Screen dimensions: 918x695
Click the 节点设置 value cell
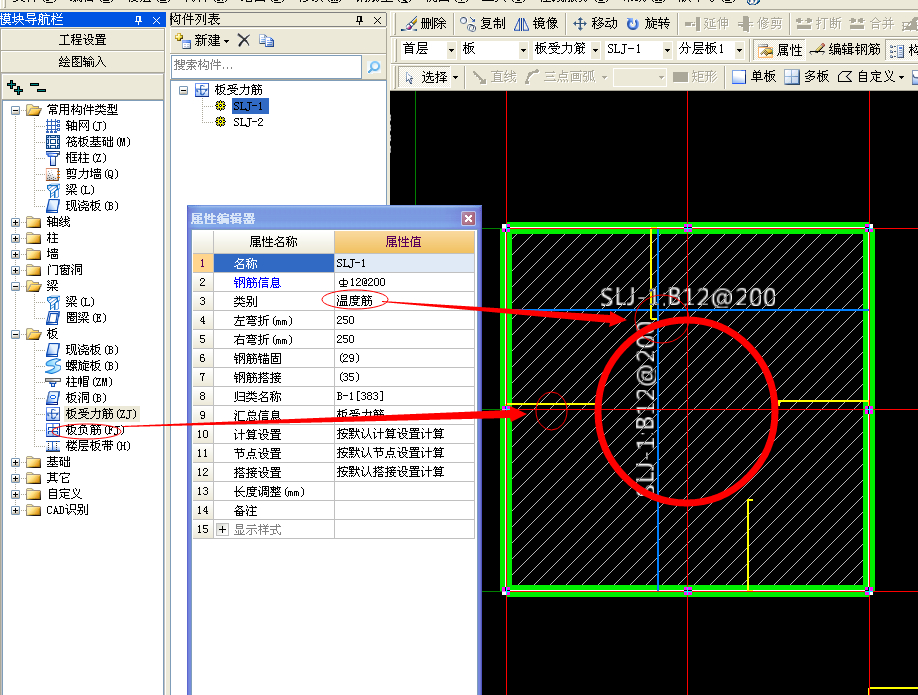click(405, 453)
